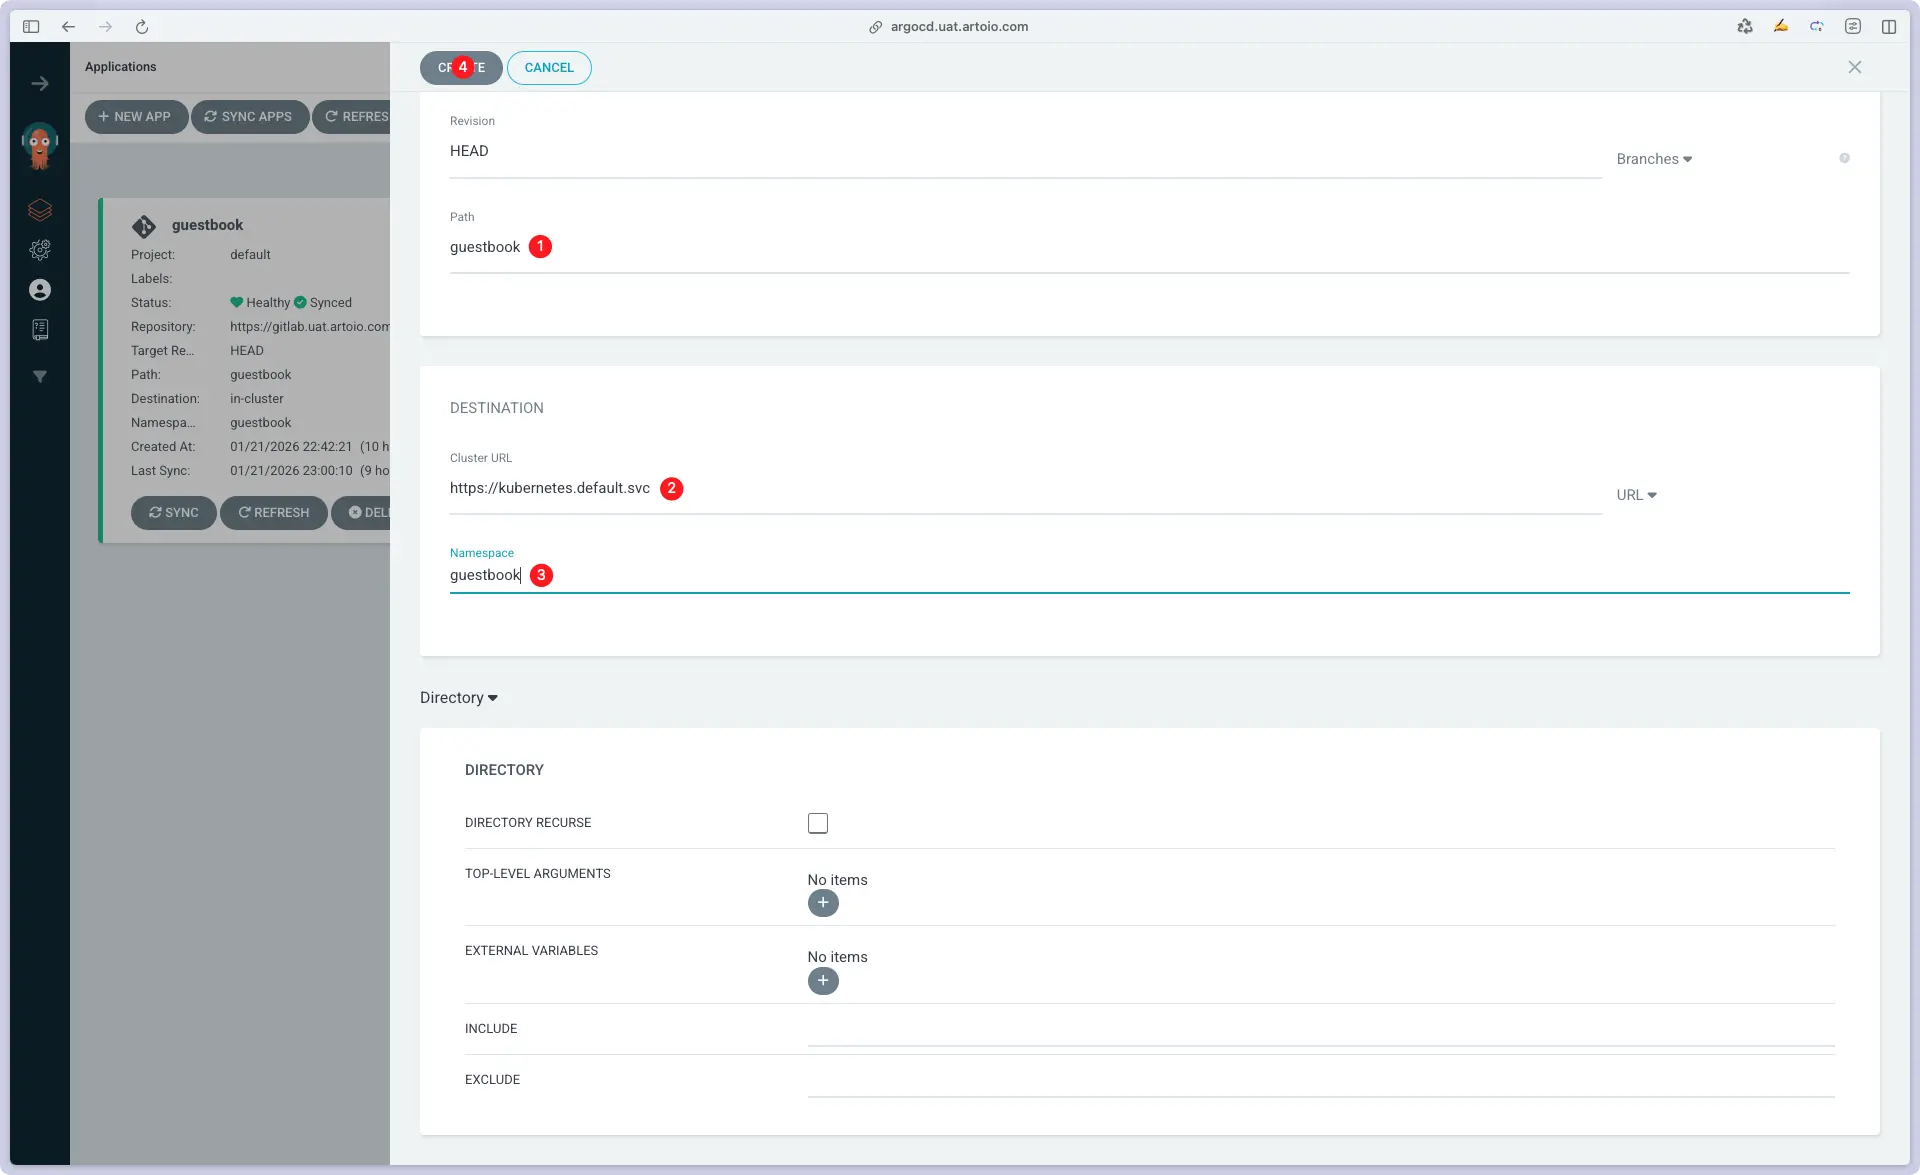Click the Cancel button
The width and height of the screenshot is (1920, 1175).
[549, 68]
